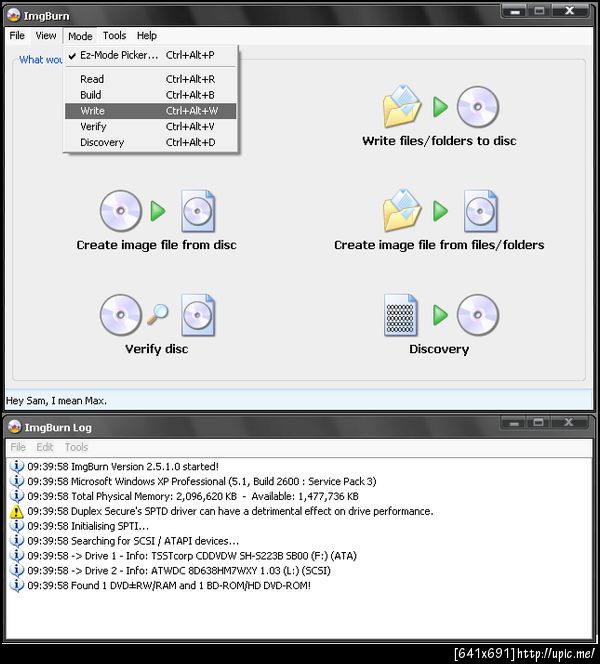This screenshot has width=600, height=664.
Task: Click green arrow in Create image file from files/folders
Action: [x=440, y=210]
